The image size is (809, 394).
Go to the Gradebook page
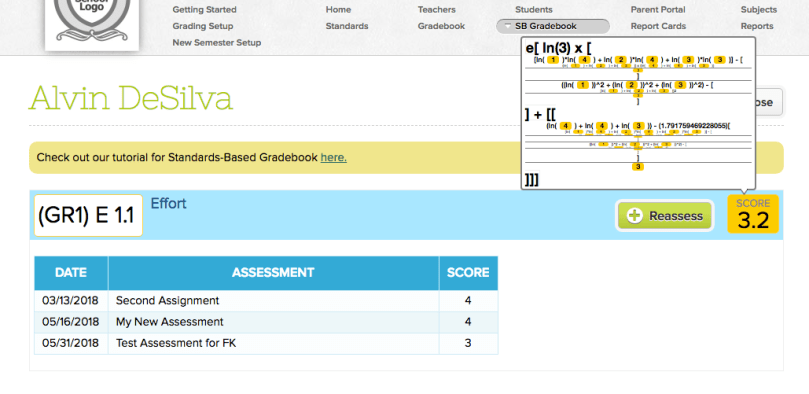tap(441, 26)
